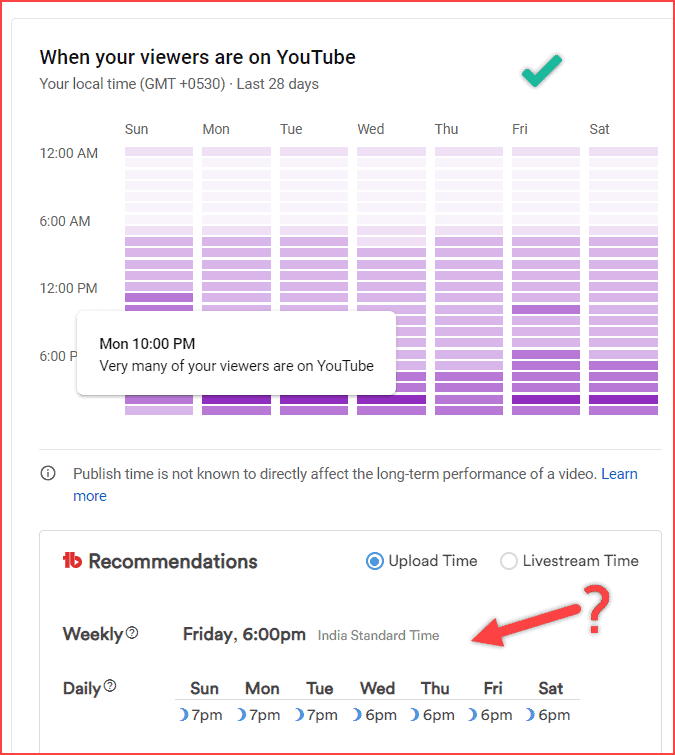
Task: Open the Daily help question mark icon
Action: (x=110, y=686)
